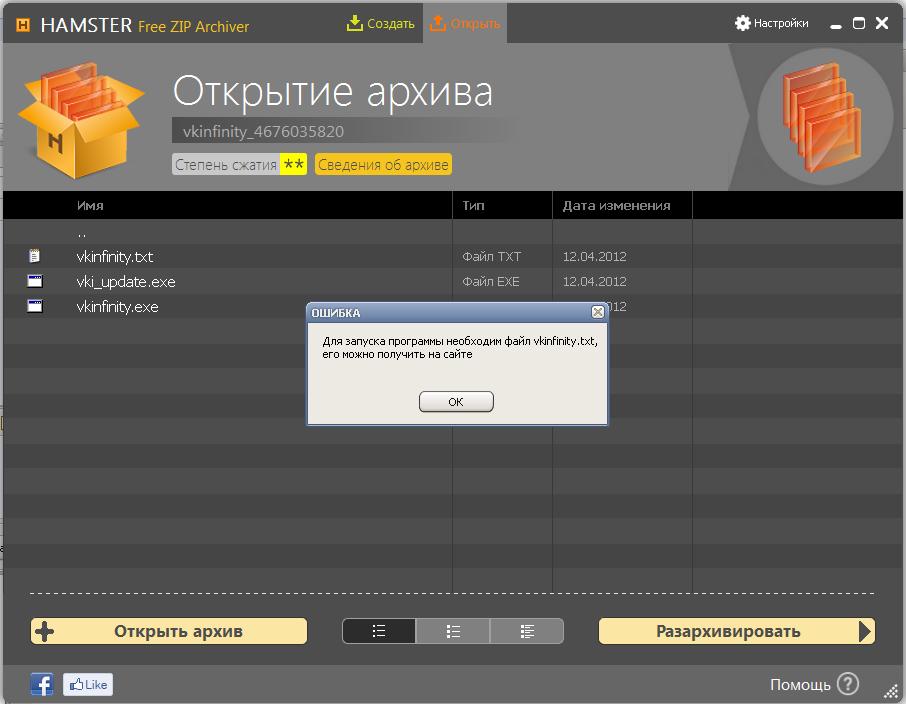Select the file vki_update.exe
Image resolution: width=906 pixels, height=704 pixels.
pyautogui.click(x=126, y=281)
